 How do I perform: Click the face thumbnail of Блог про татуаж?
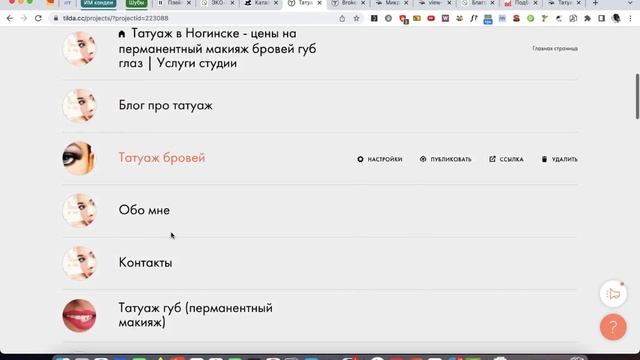coord(79,106)
